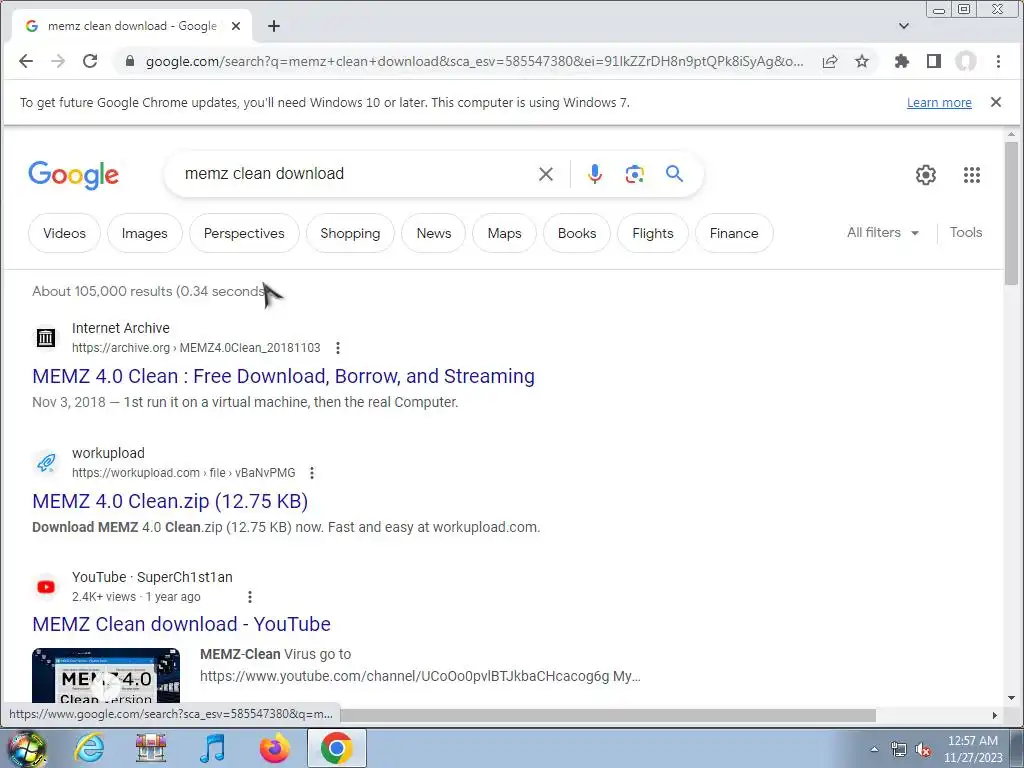Filter results by Flights
1024x768 pixels.
pyautogui.click(x=652, y=233)
